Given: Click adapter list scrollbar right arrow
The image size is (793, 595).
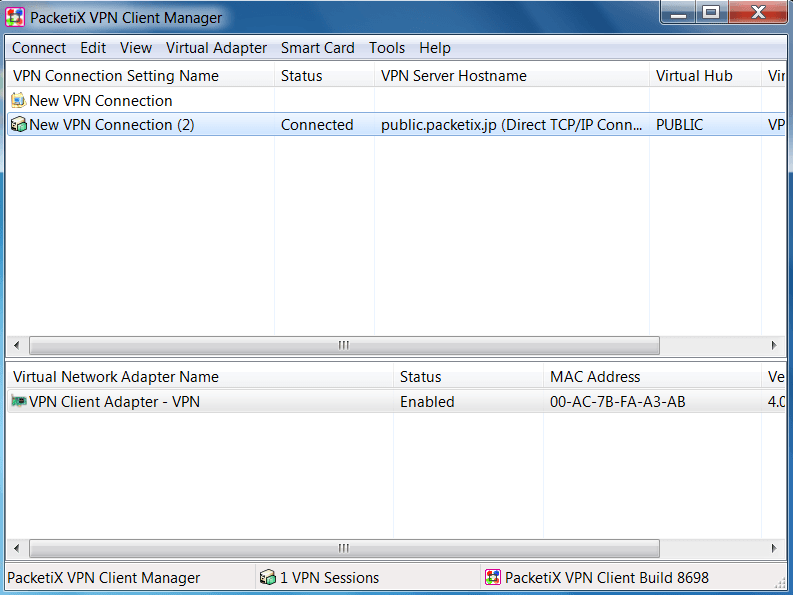Looking at the screenshot, I should tap(774, 548).
